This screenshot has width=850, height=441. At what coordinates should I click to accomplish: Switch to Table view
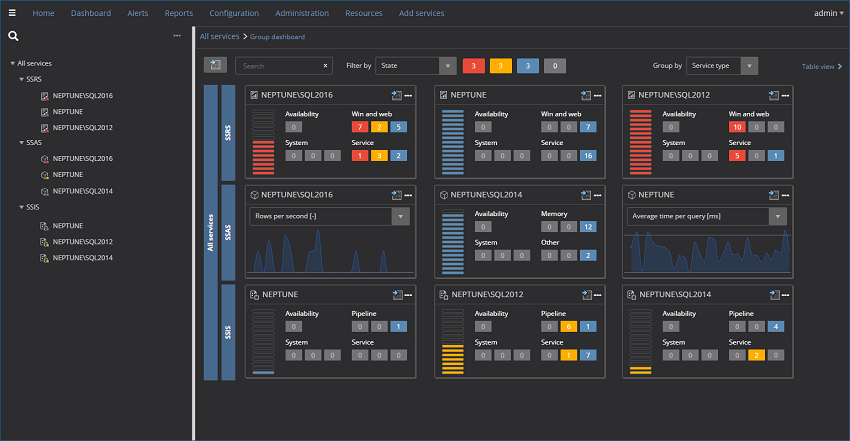(822, 67)
